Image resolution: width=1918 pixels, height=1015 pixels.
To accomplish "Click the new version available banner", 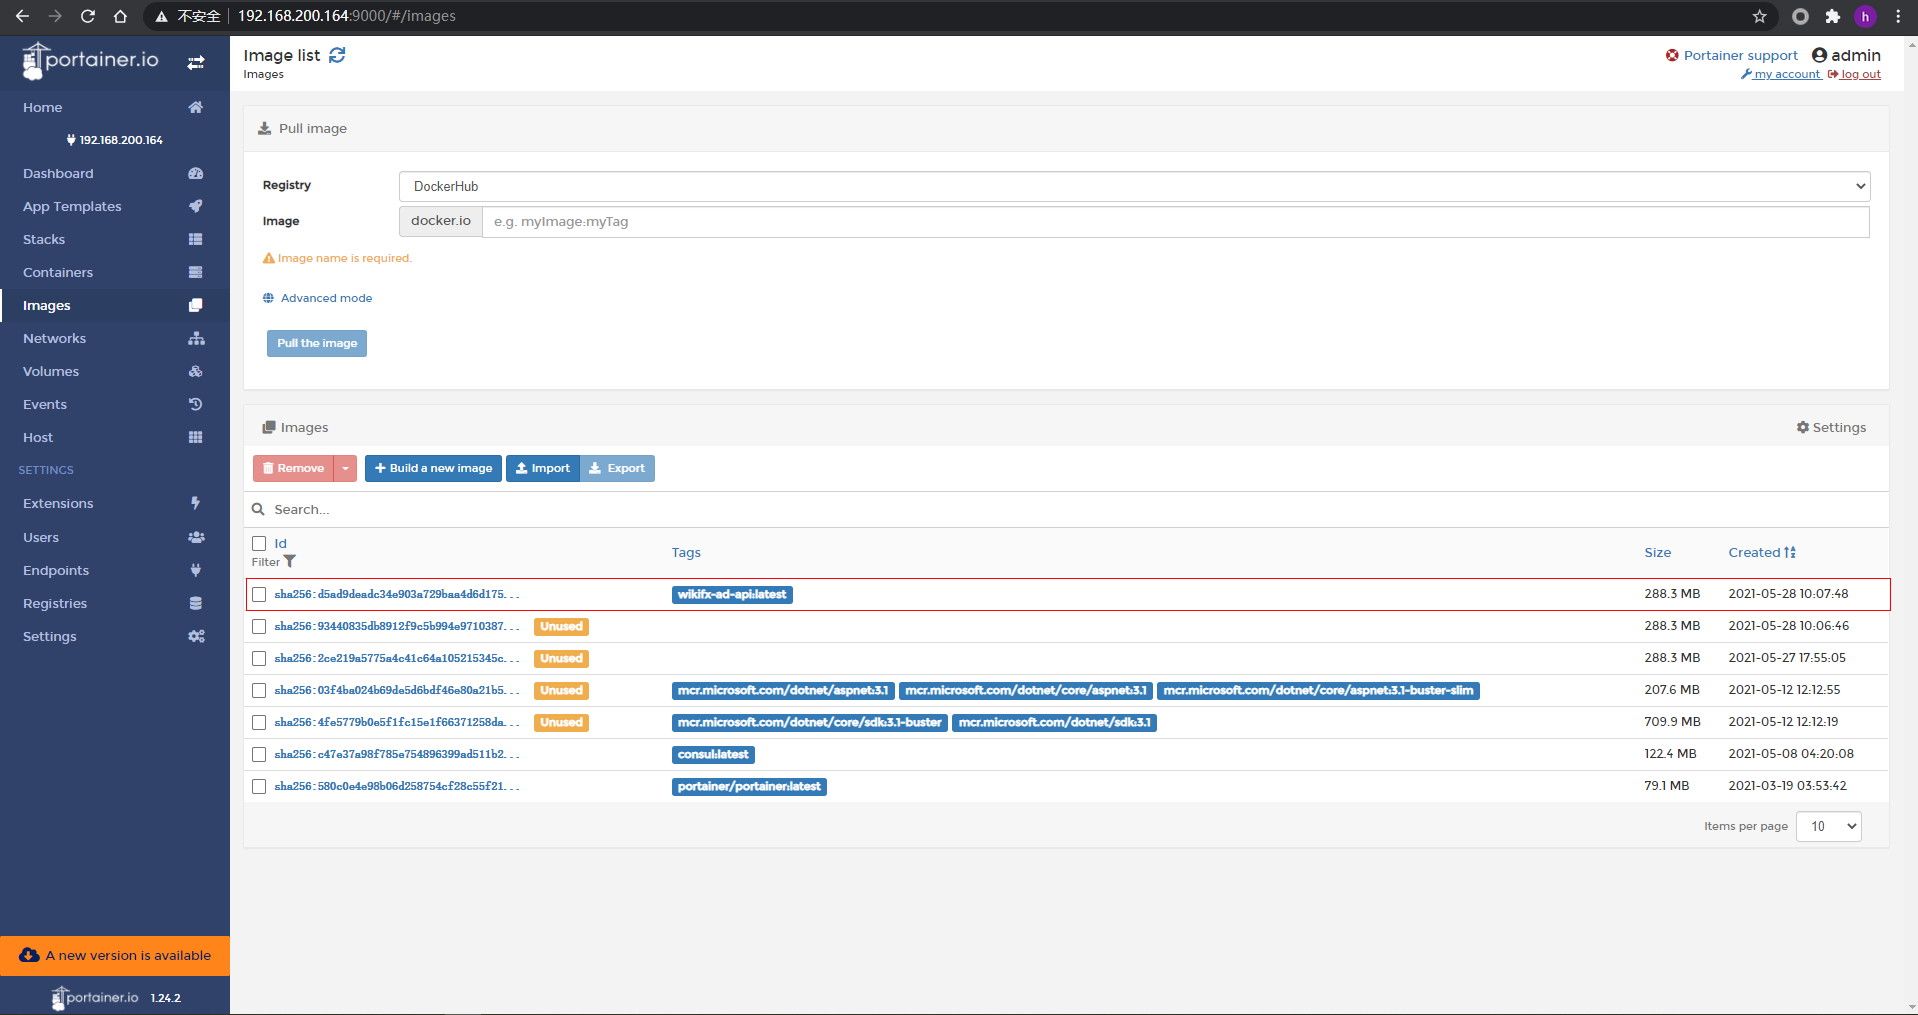I will tap(115, 955).
